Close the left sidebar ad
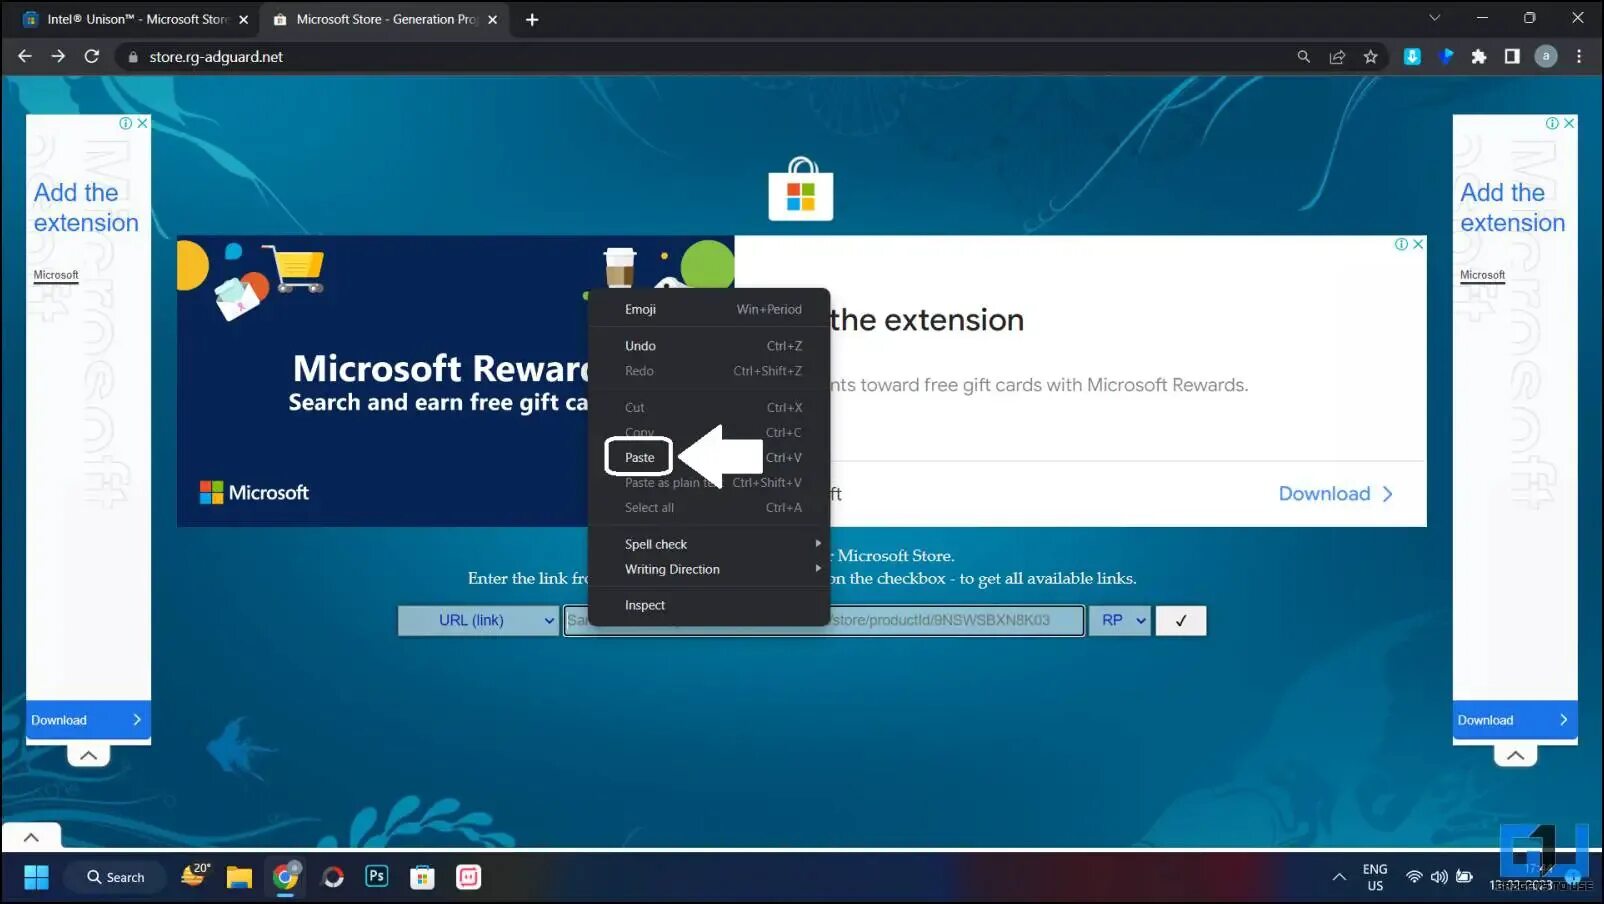Screen dimensions: 1604x904 click(142, 123)
